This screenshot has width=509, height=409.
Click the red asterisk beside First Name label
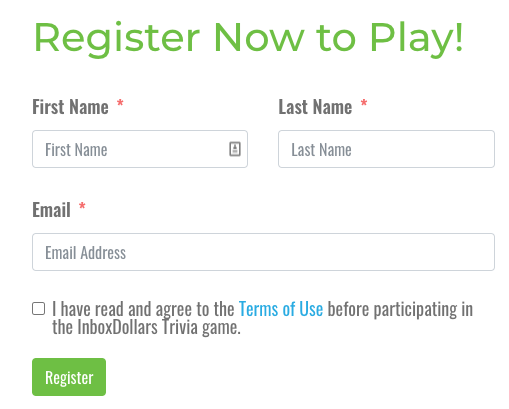pos(120,104)
